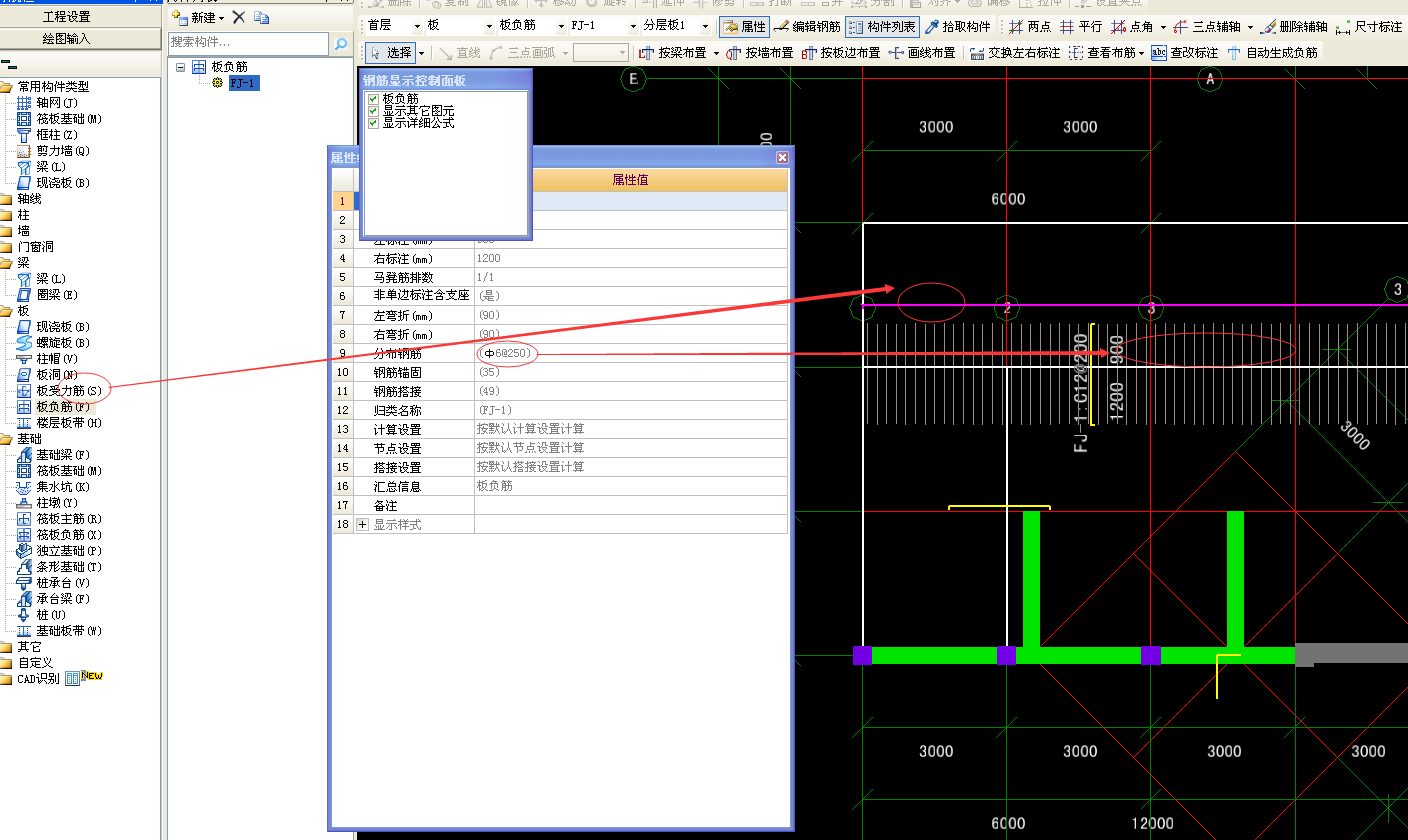This screenshot has height=840, width=1408.
Task: Toggle the 板负筋 display checkbox
Action: 373,99
